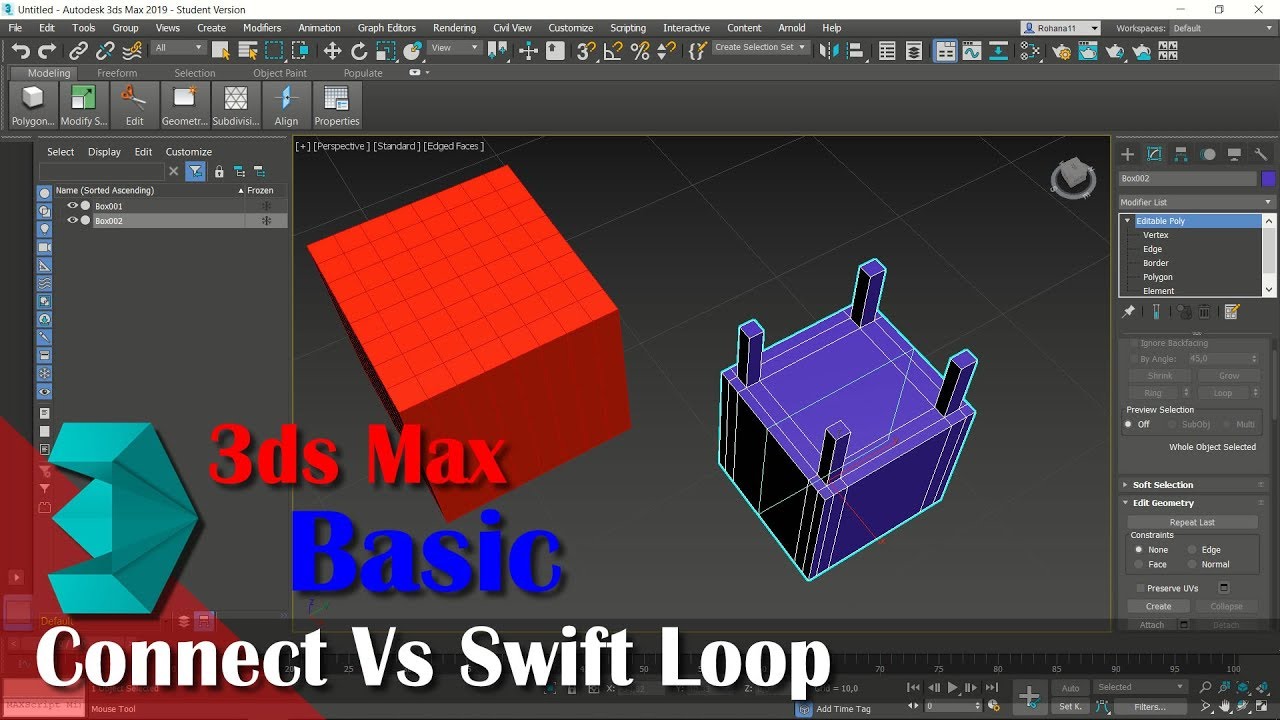Viewport: 1280px width, 720px height.
Task: Select the Edge constraint radio button
Action: (x=1191, y=549)
